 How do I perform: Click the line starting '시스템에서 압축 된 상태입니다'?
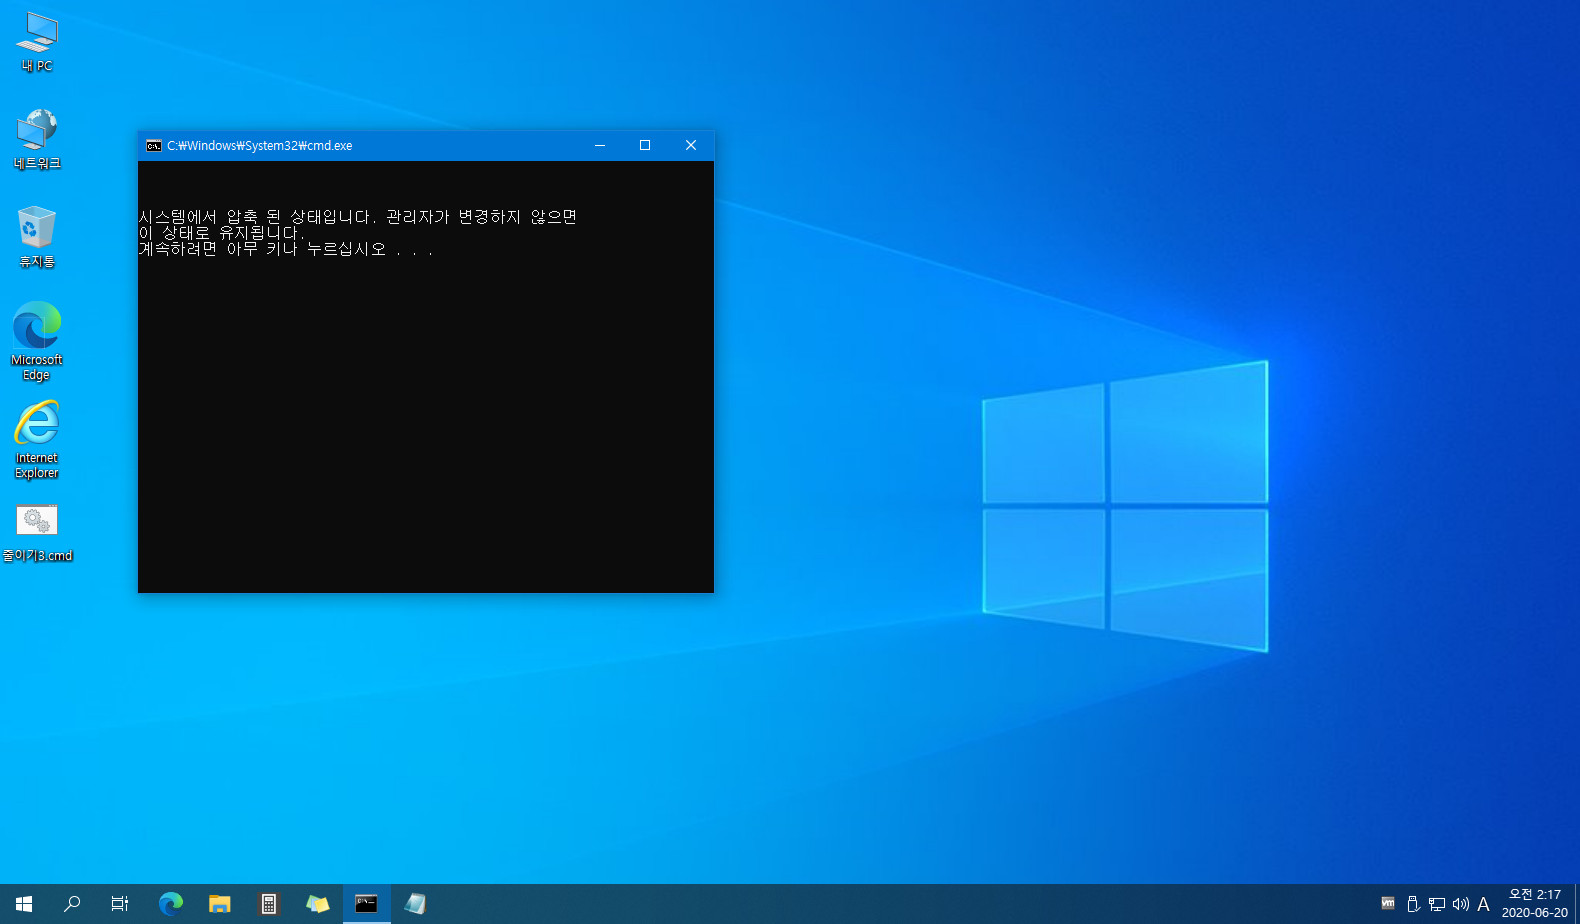pos(358,217)
